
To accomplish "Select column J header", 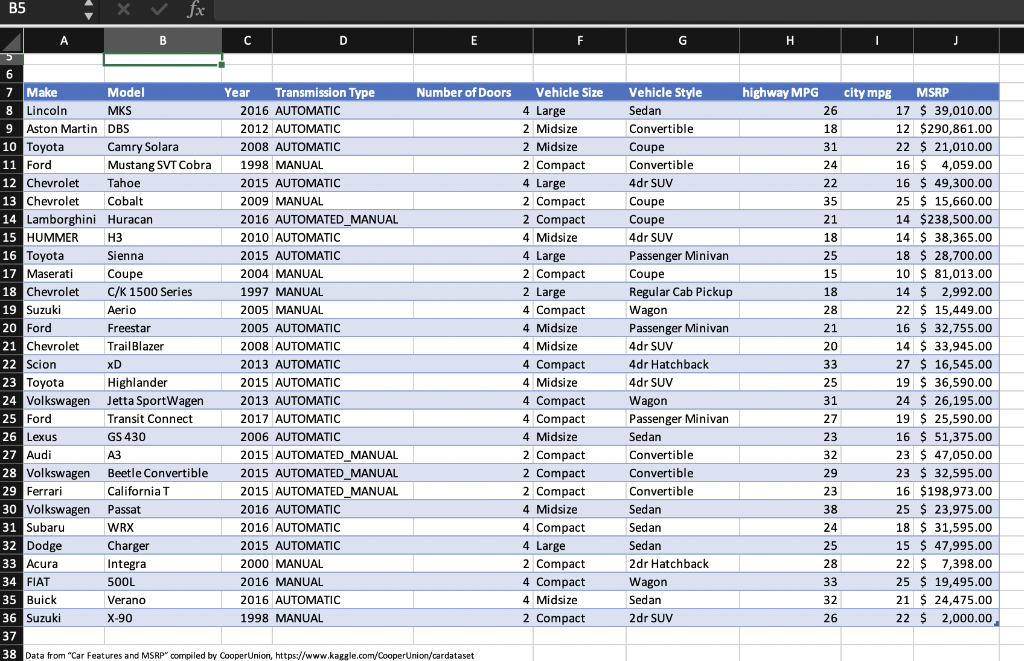I will click(955, 40).
